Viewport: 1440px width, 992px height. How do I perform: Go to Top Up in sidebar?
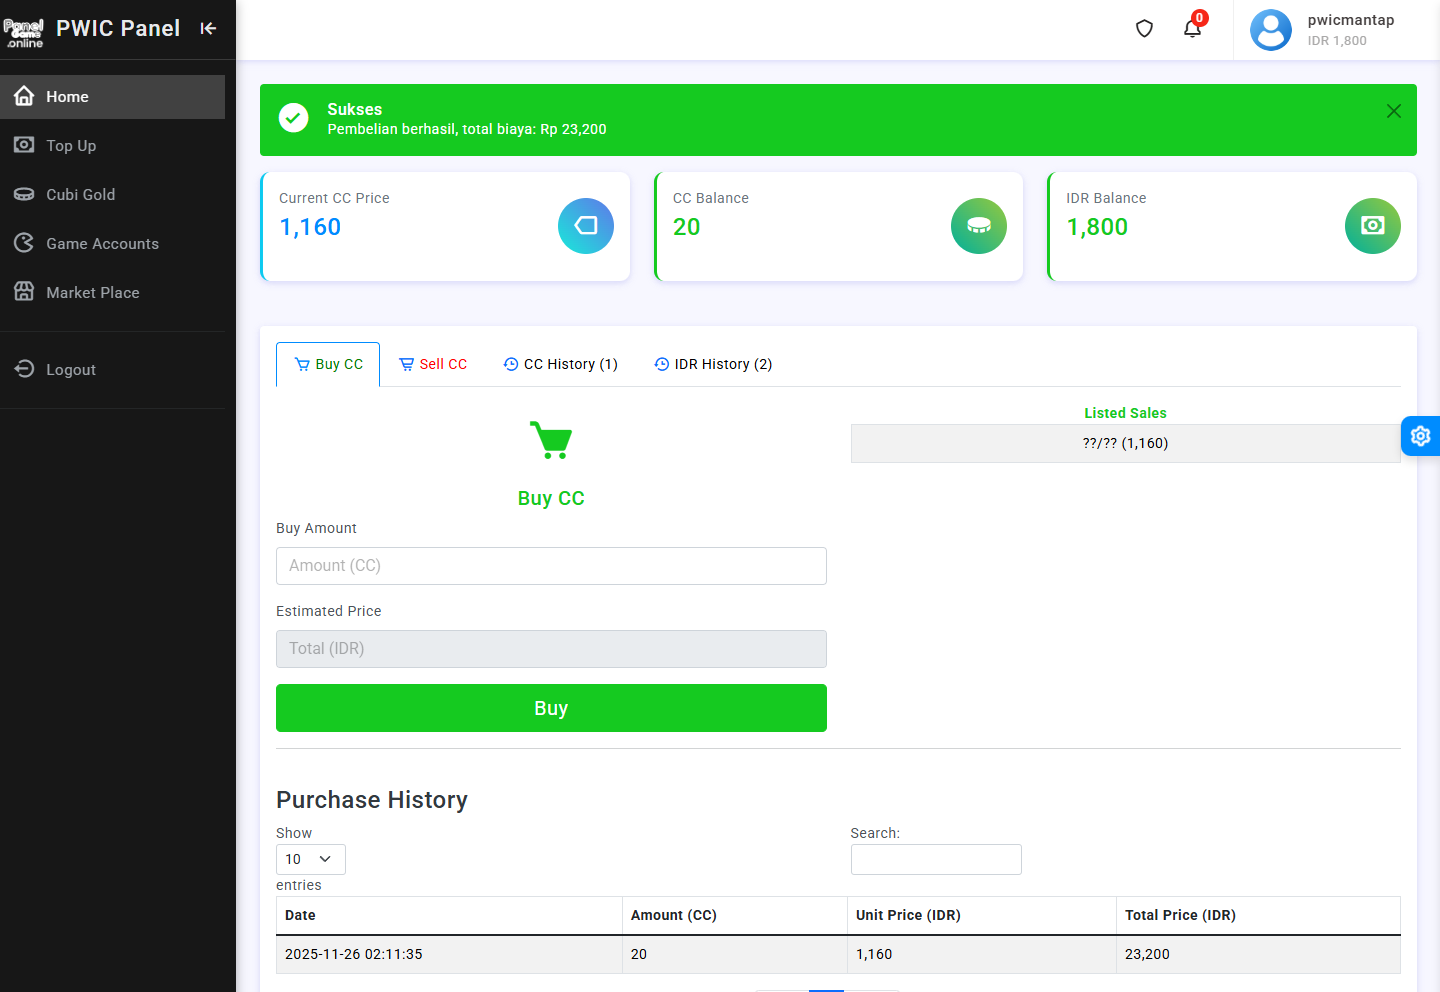[x=71, y=146]
